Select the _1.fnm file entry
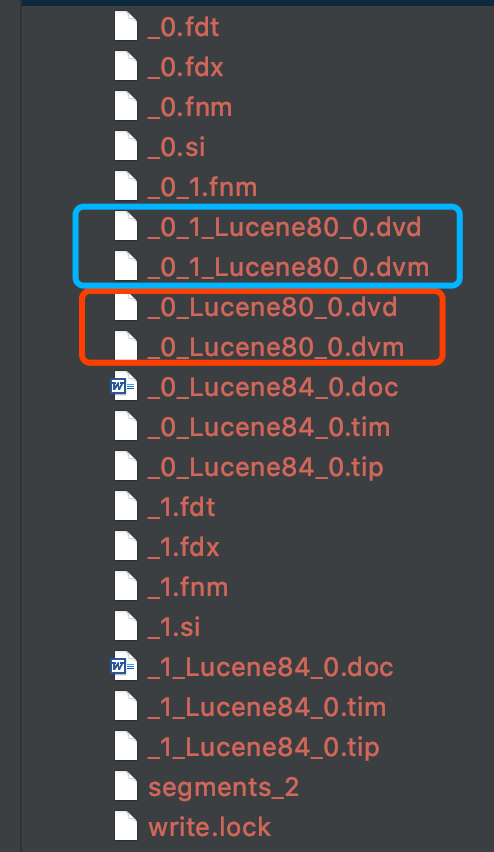 [187, 587]
